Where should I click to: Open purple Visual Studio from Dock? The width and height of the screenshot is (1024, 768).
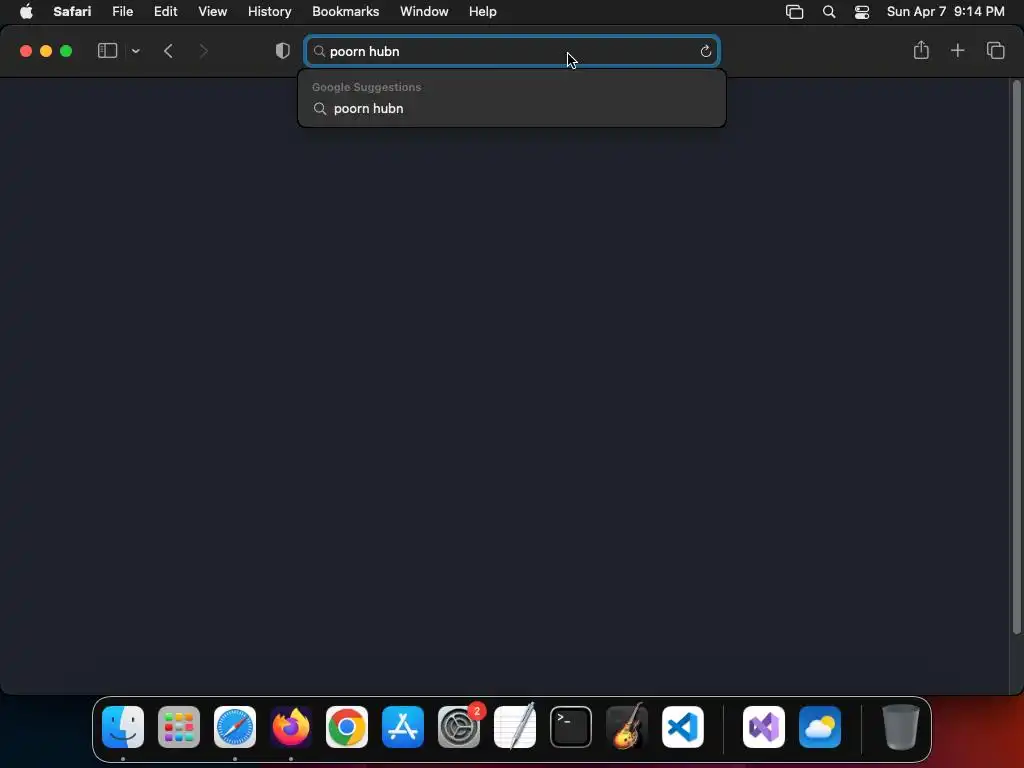763,727
